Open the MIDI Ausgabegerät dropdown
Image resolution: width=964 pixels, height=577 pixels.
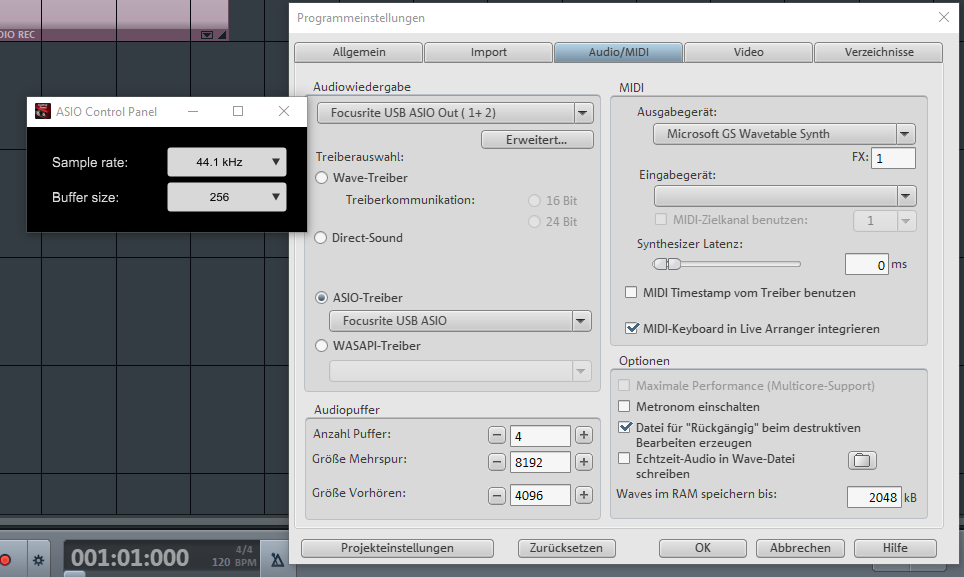(x=784, y=134)
